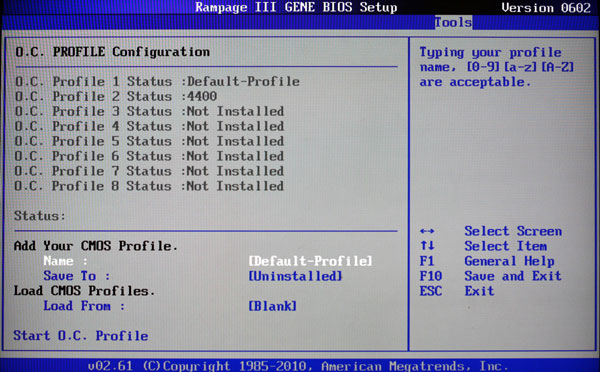Select the Name label

(65, 261)
